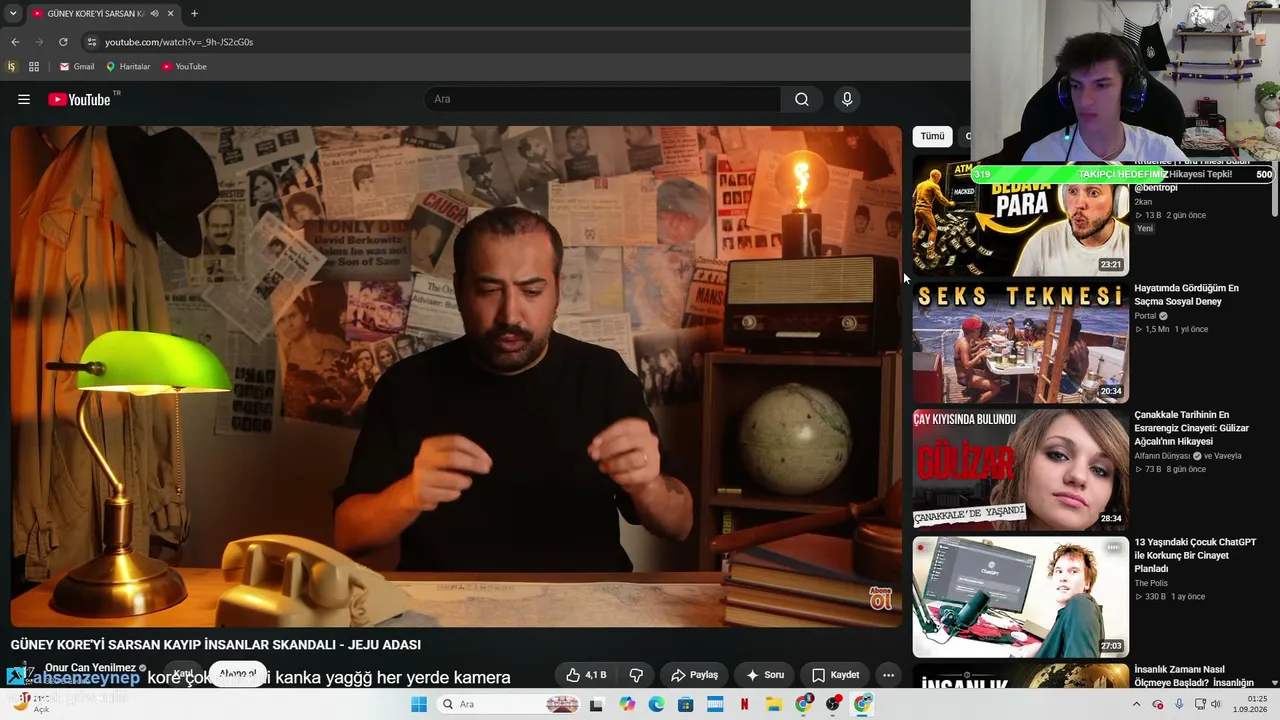The width and height of the screenshot is (1280, 720).
Task: Open the GÜLİZAR video thumbnail
Action: (x=1020, y=470)
